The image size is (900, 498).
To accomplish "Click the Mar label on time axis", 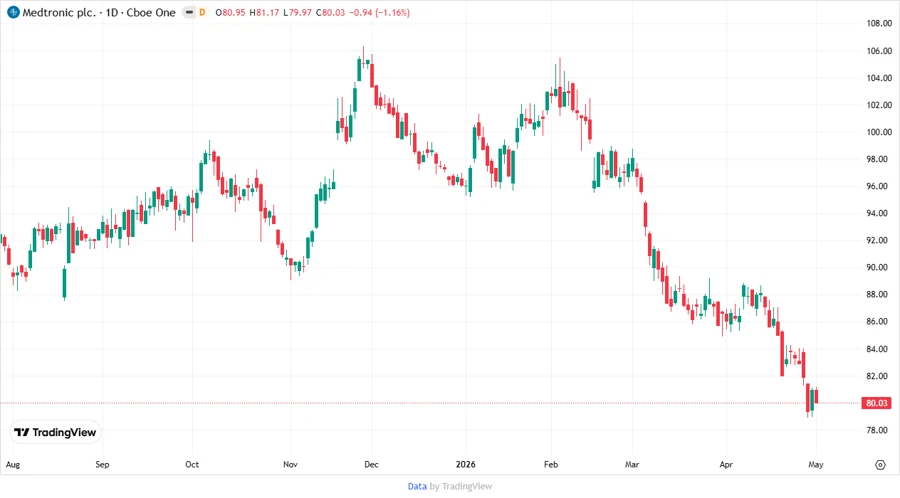I will [632, 465].
